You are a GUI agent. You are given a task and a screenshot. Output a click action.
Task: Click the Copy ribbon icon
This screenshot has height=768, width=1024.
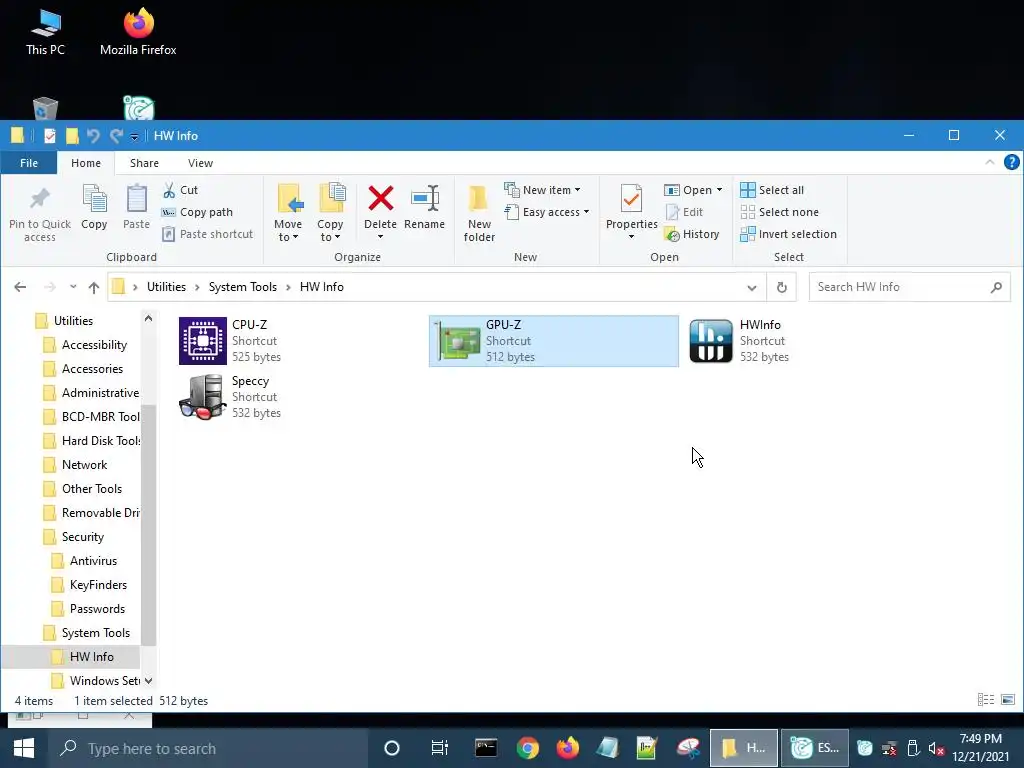coord(94,207)
